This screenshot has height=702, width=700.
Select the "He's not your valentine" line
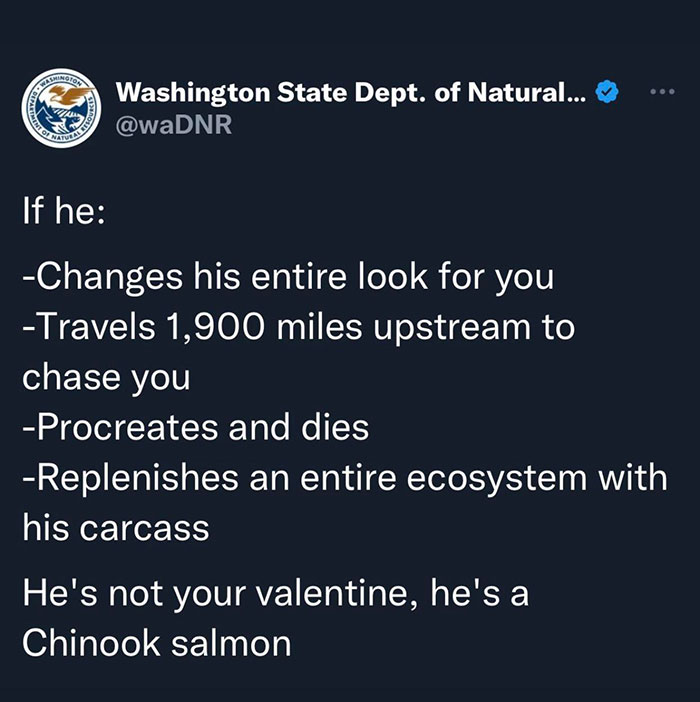(x=276, y=594)
